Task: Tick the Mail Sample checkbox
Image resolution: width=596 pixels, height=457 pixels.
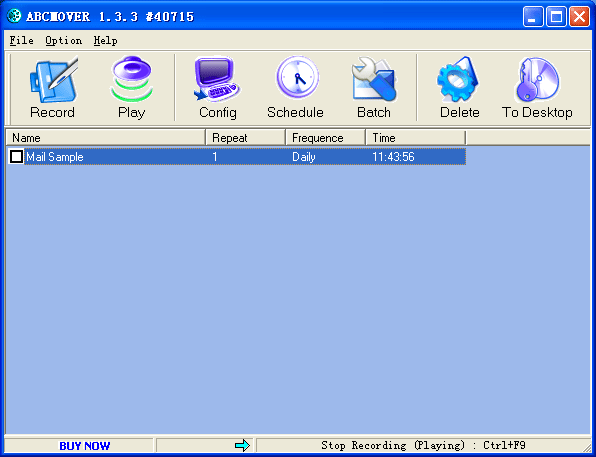Action: (16, 157)
